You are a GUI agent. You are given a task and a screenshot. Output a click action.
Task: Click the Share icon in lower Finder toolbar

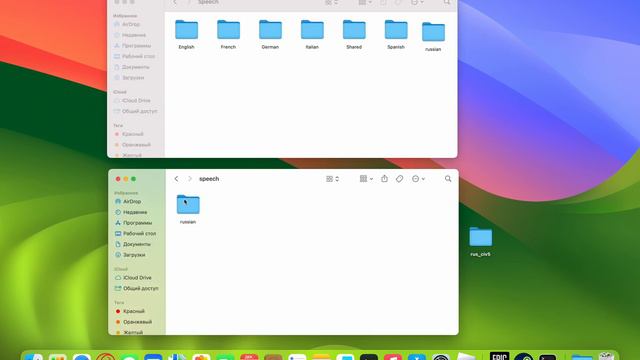[x=384, y=178]
